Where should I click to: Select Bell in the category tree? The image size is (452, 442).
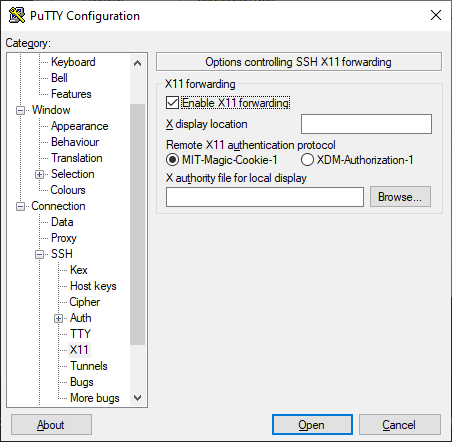coord(59,78)
